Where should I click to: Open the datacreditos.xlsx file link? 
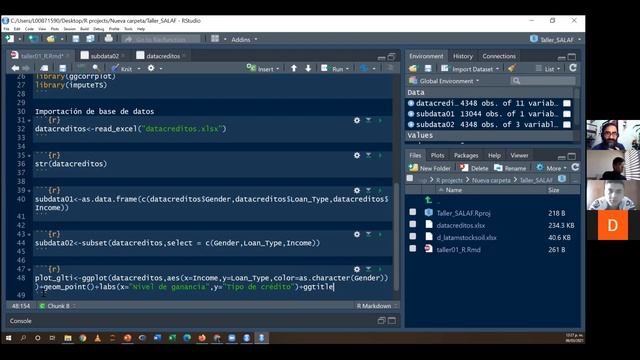click(x=461, y=225)
